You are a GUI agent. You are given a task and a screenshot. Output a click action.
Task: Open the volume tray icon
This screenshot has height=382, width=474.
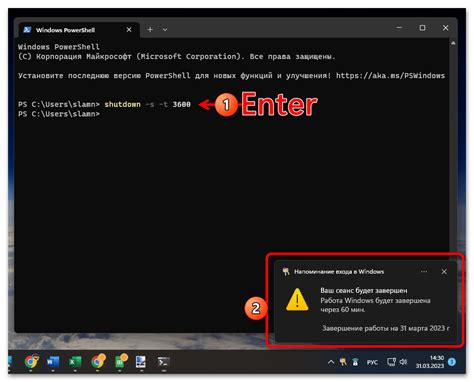403,362
